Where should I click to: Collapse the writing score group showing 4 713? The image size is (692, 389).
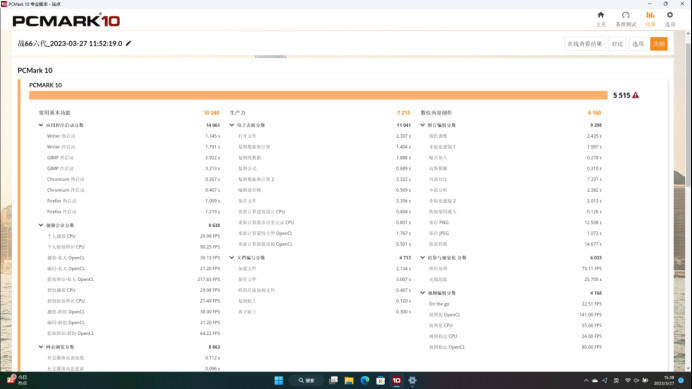coord(232,257)
